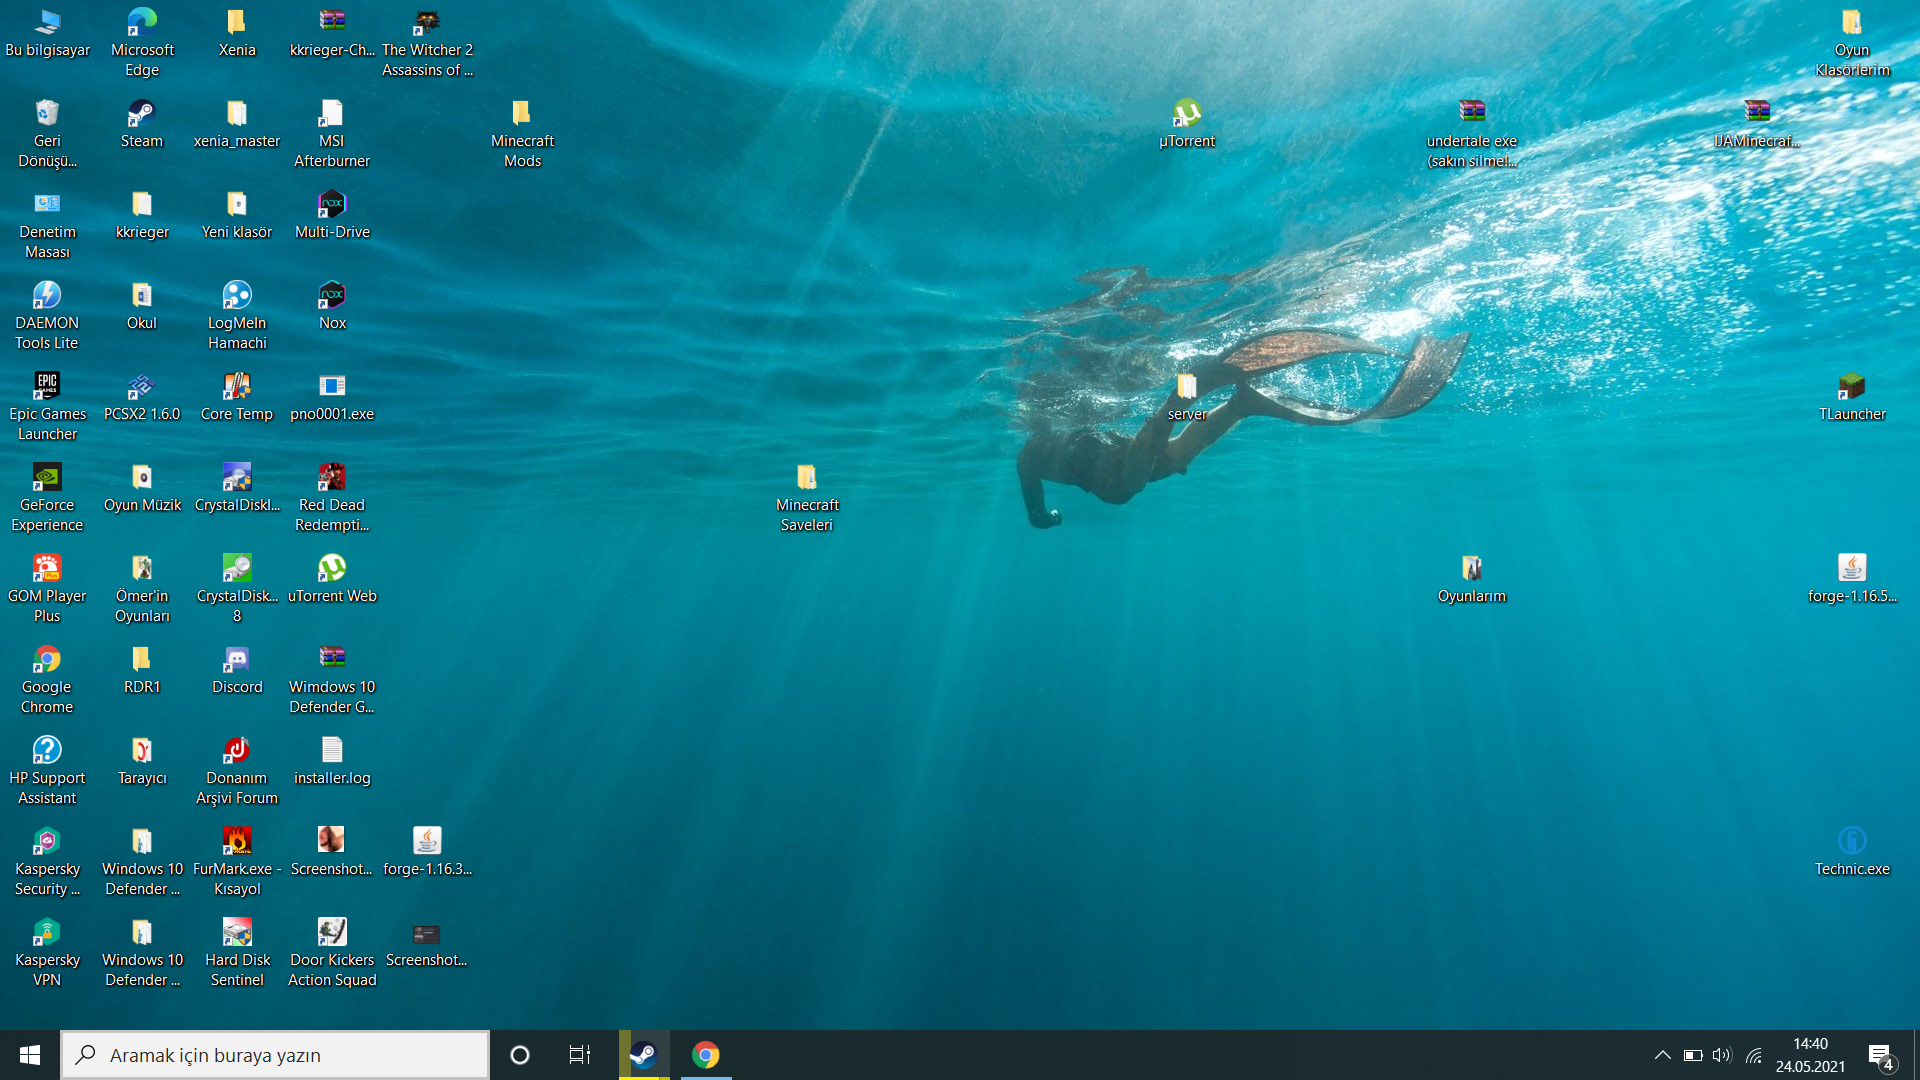Image resolution: width=1920 pixels, height=1080 pixels.
Task: Open the clock showing 14:40
Action: [1810, 1055]
